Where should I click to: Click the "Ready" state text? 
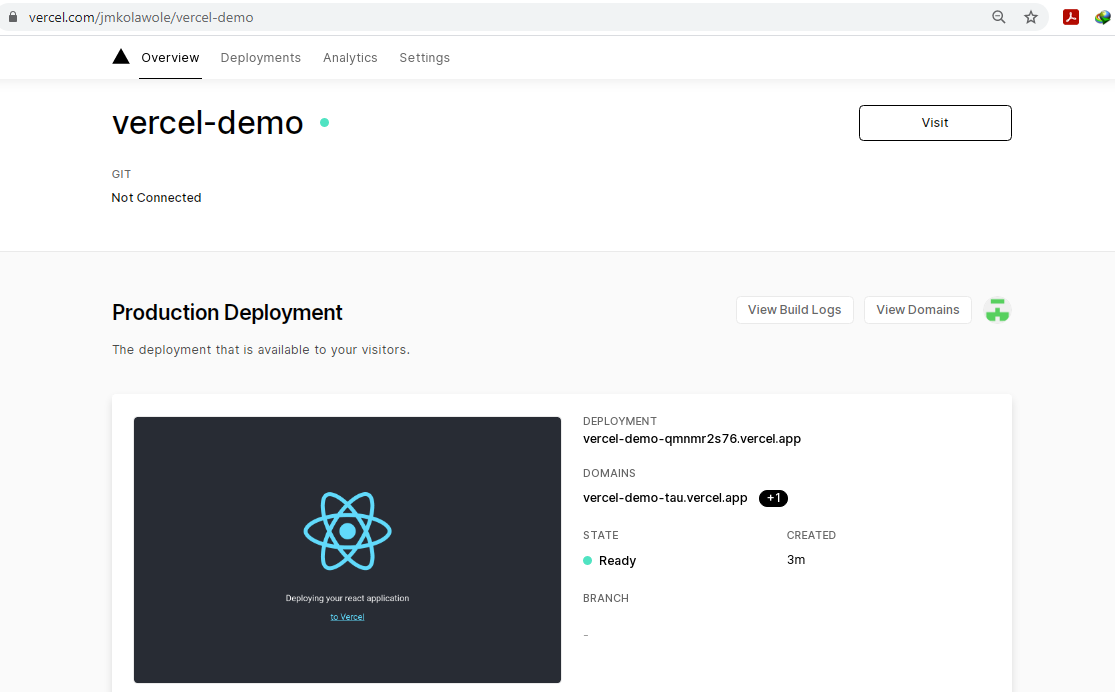click(617, 560)
